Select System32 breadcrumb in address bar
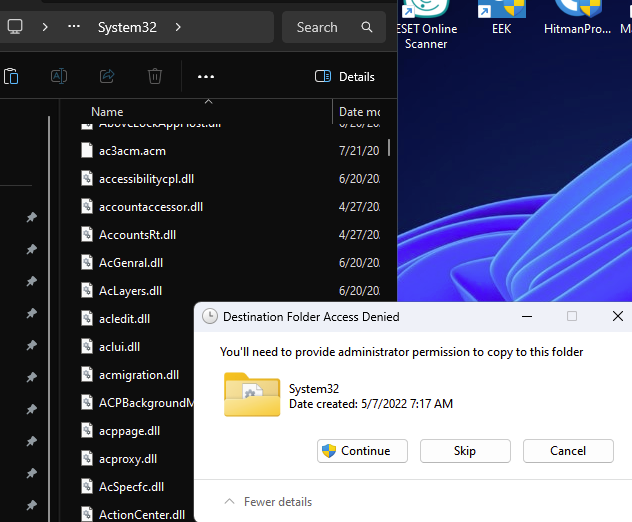The image size is (632, 522). click(127, 27)
